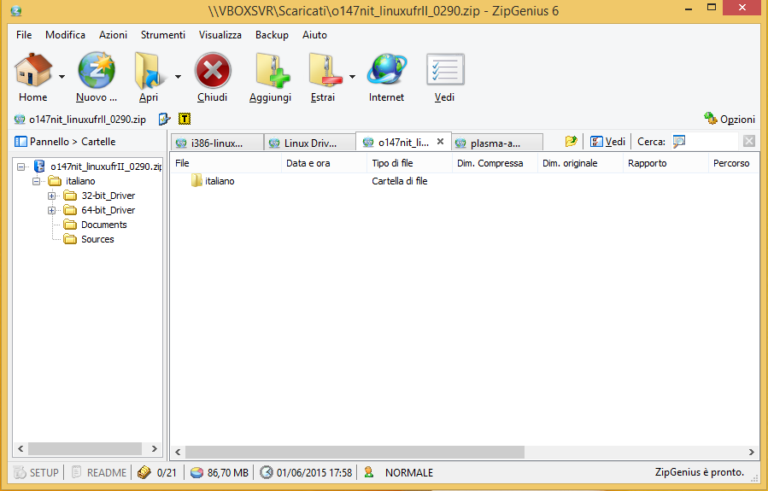This screenshot has height=491, width=768.
Task: Open the Strumenti menu
Action: [x=162, y=35]
